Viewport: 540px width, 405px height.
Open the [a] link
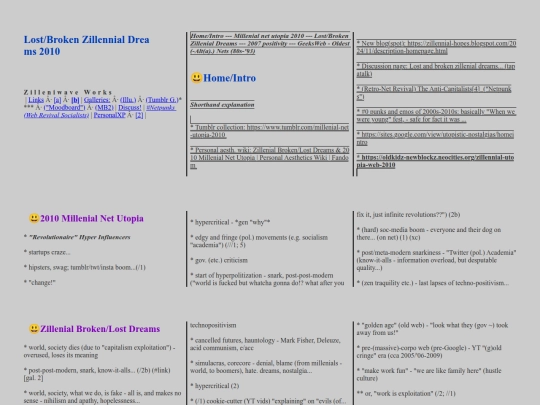tap(57, 100)
